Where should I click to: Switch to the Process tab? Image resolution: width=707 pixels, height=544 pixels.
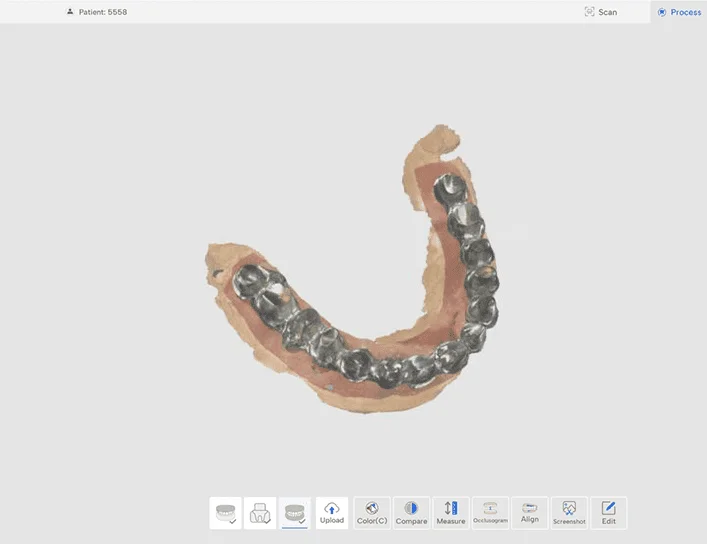pos(679,12)
